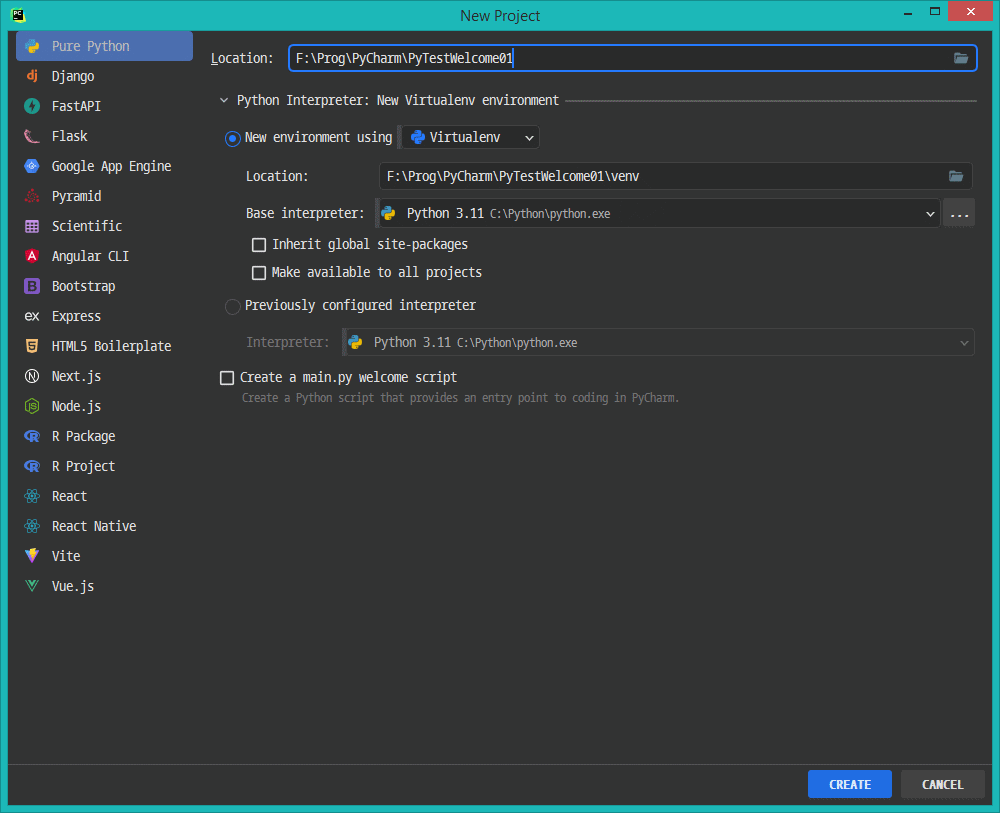Select New environment using radio button
The image size is (1000, 813).
[x=233, y=138]
